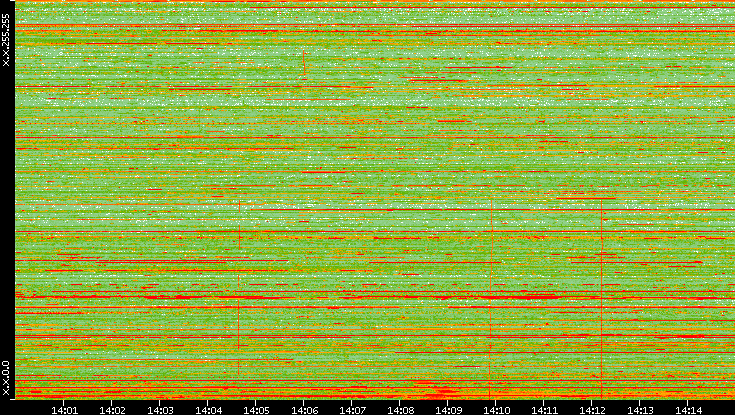Click the x.x.255.255 address axis label

(x=6, y=40)
